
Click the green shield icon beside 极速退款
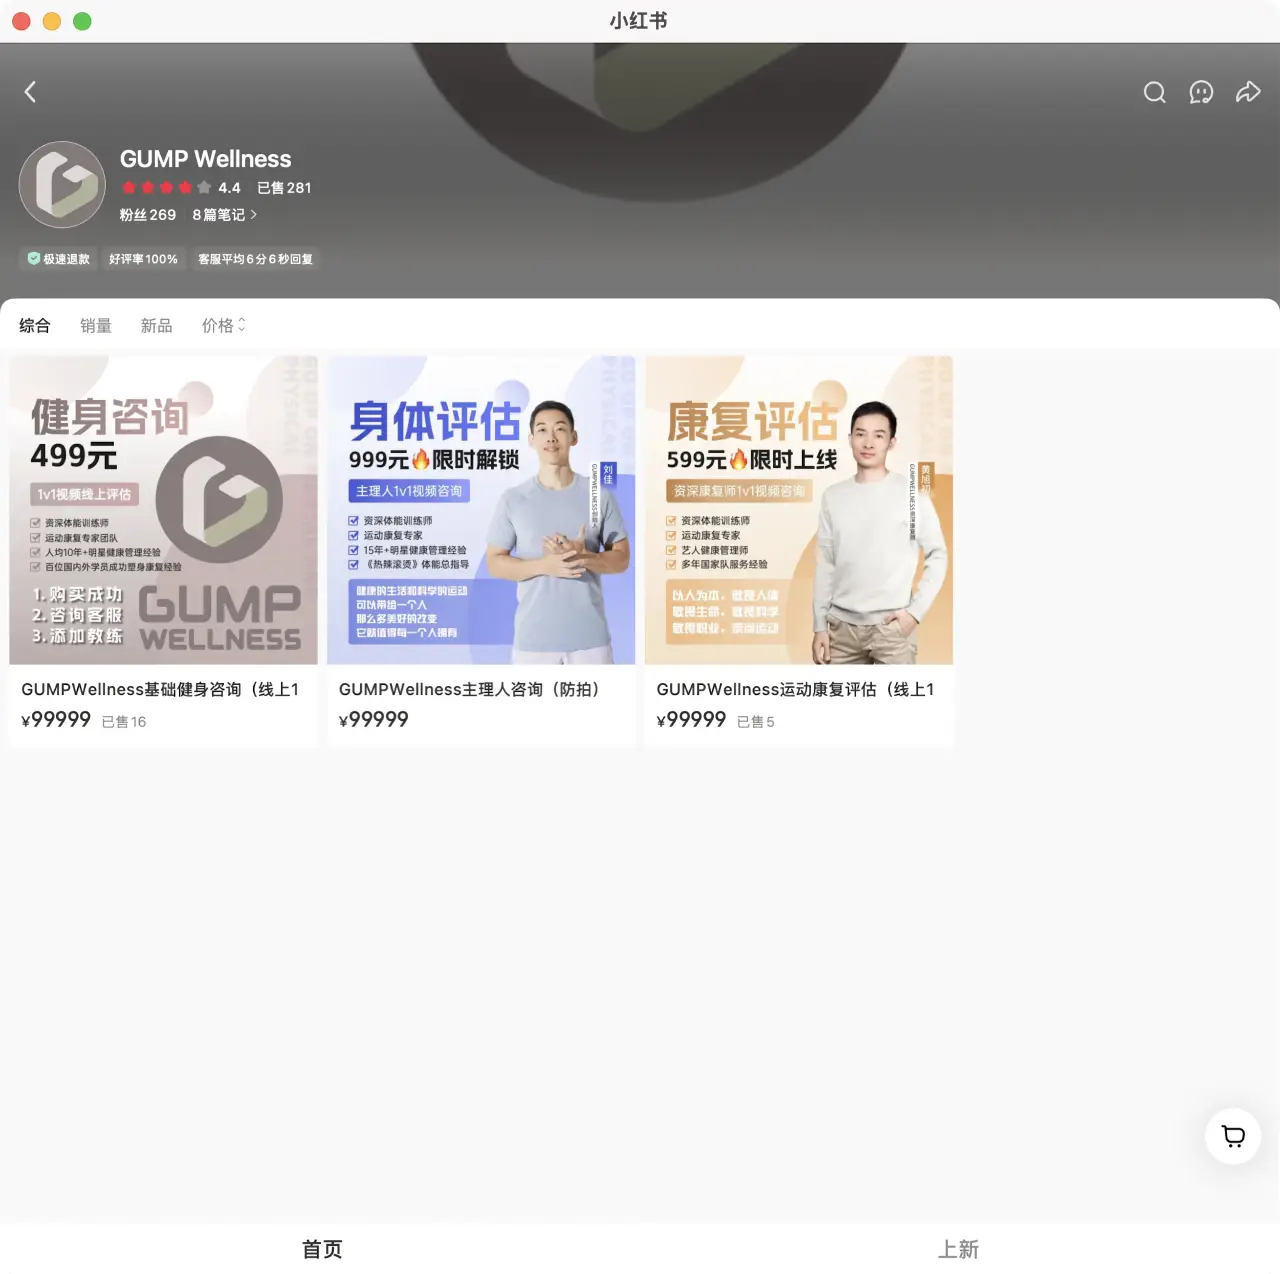34,259
